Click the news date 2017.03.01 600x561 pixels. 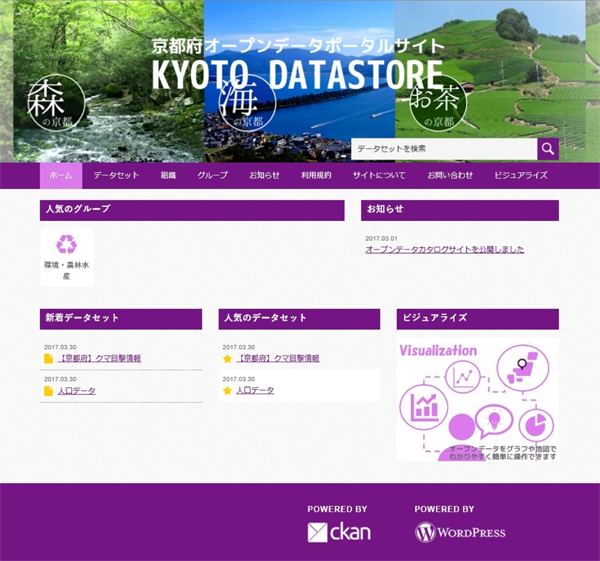(381, 238)
